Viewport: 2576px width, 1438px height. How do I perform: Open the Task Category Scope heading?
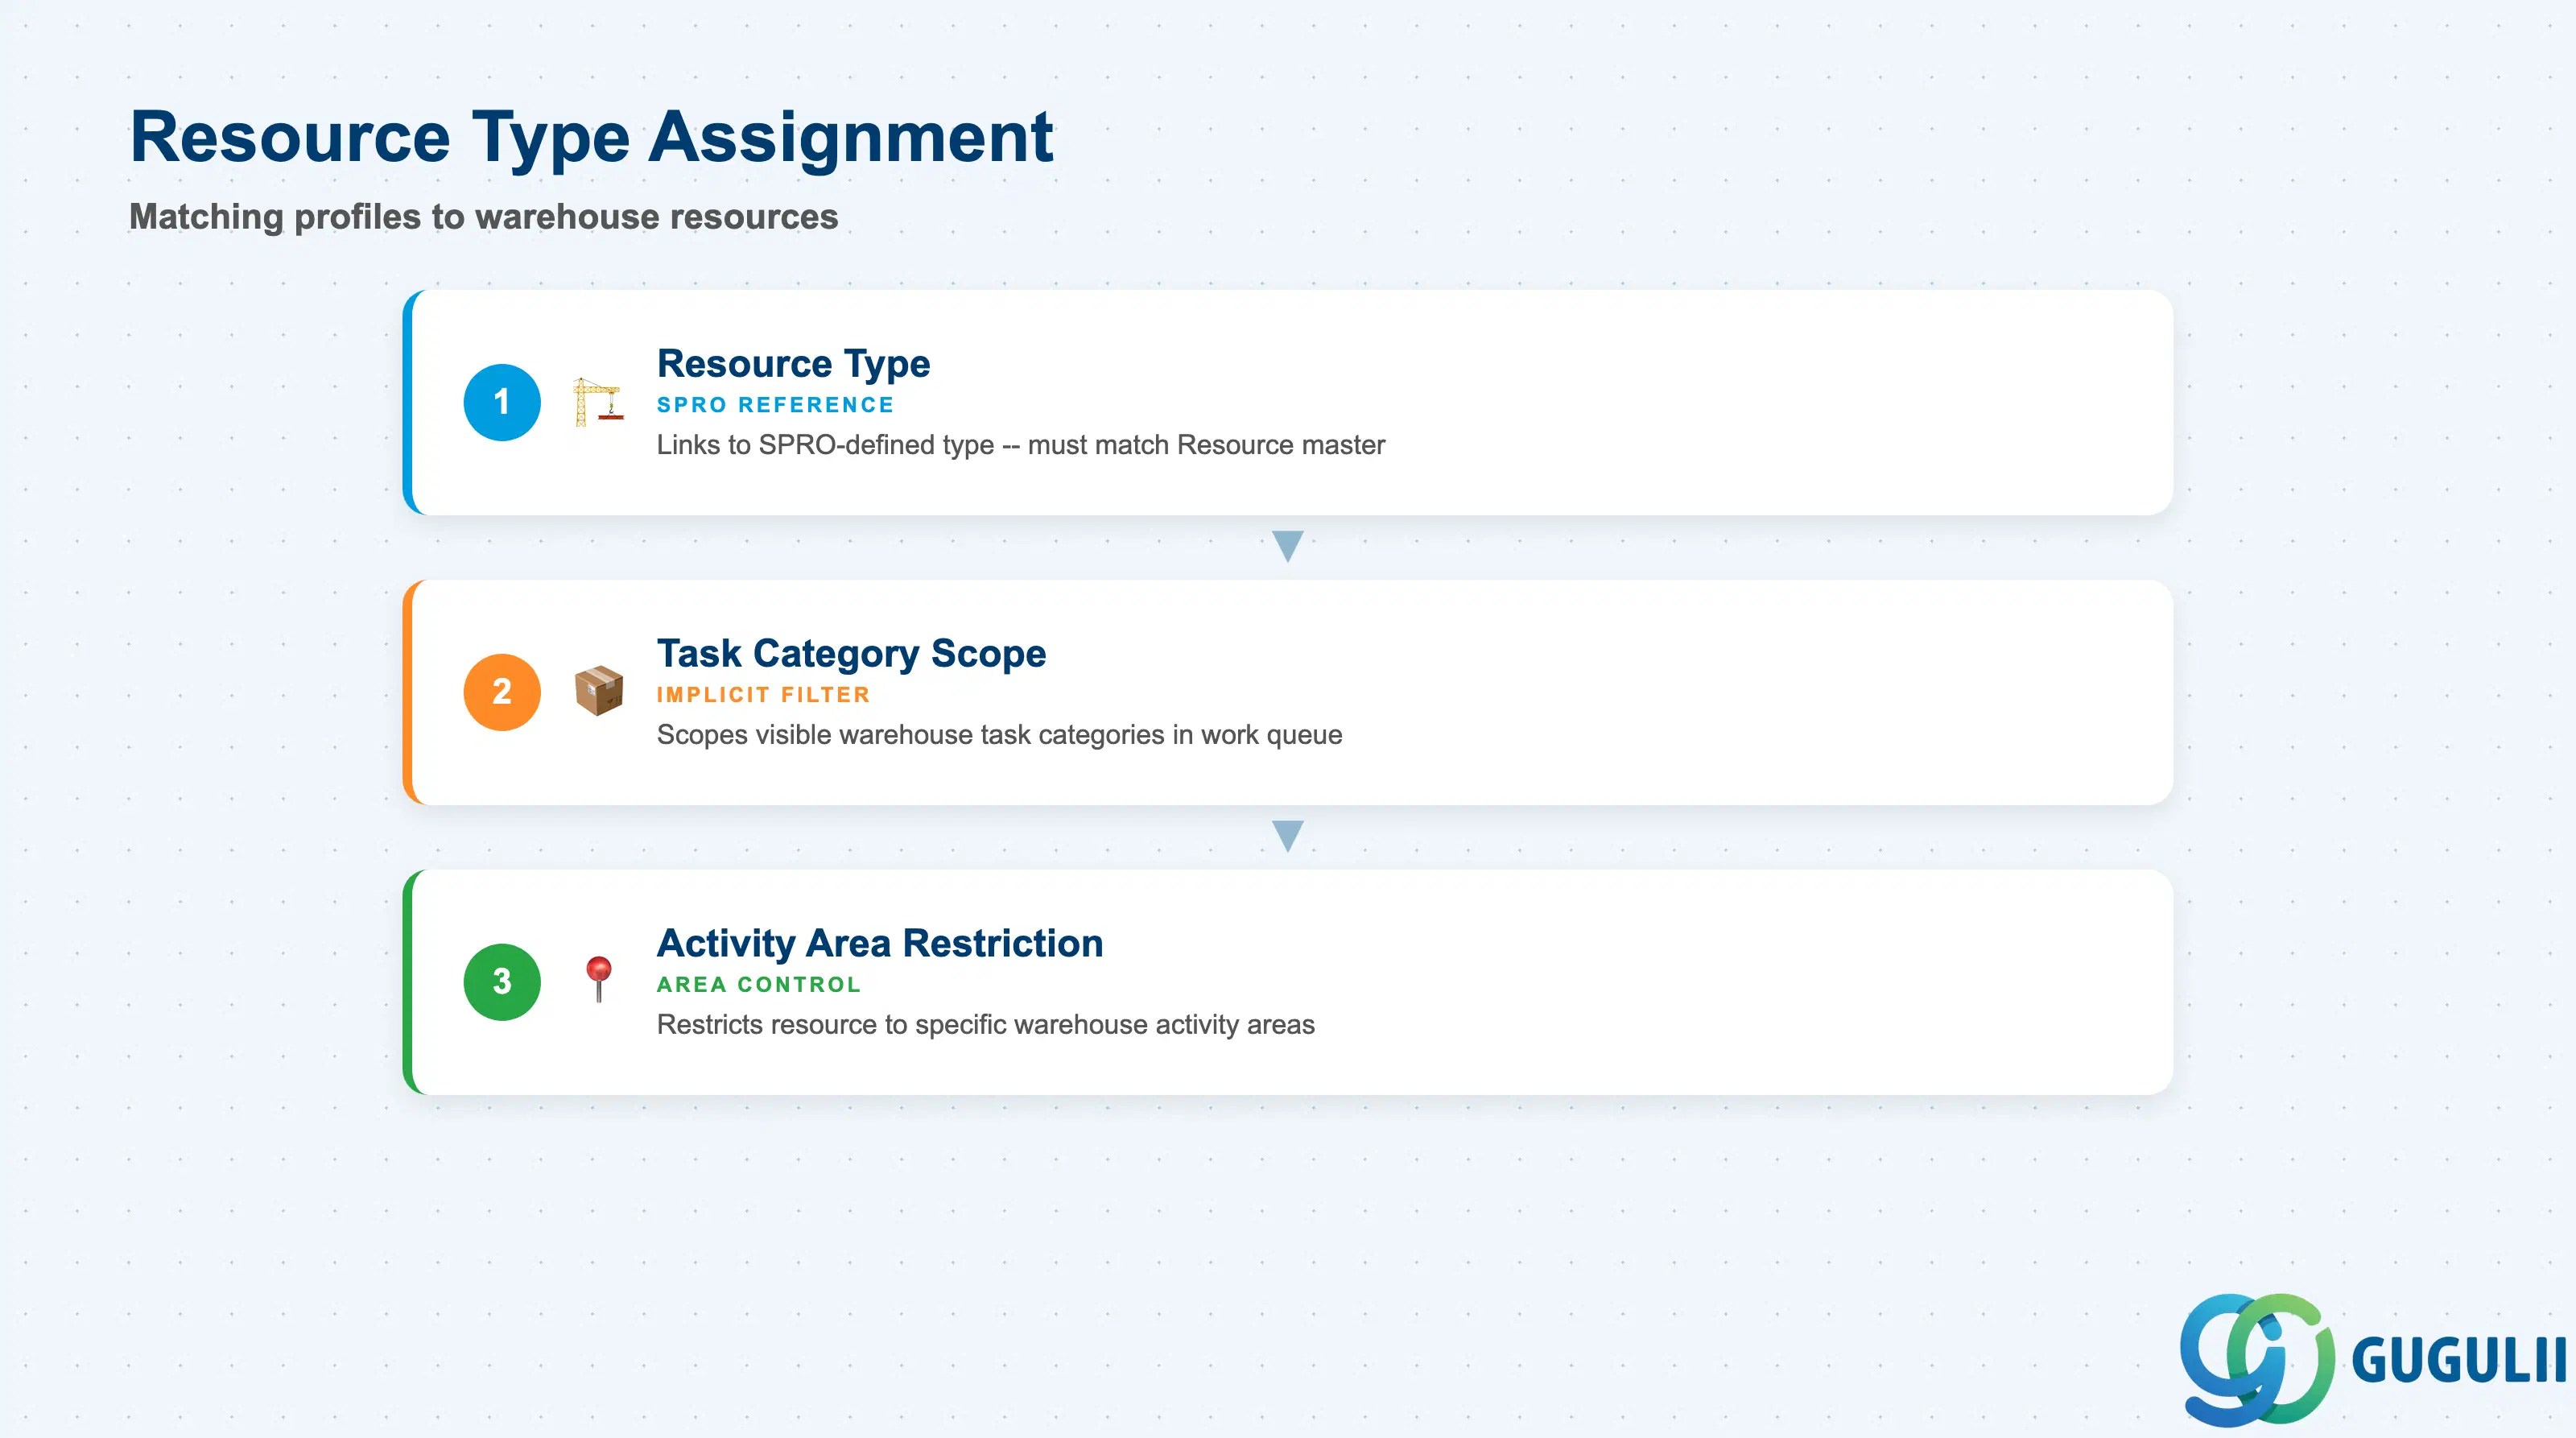(x=851, y=654)
